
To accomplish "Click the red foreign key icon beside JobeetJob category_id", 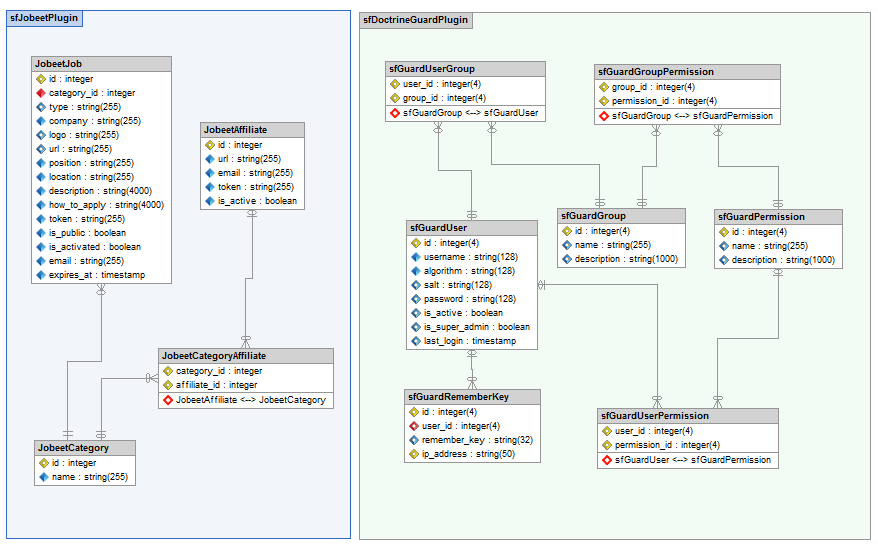I will click(x=41, y=93).
